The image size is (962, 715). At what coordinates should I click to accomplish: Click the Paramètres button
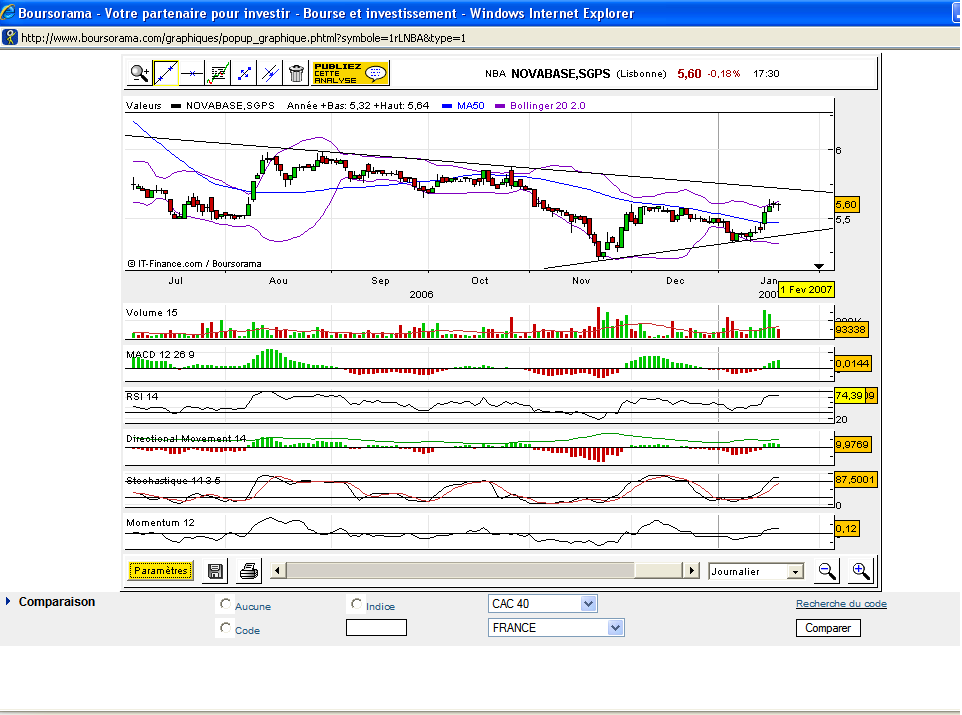pyautogui.click(x=160, y=571)
